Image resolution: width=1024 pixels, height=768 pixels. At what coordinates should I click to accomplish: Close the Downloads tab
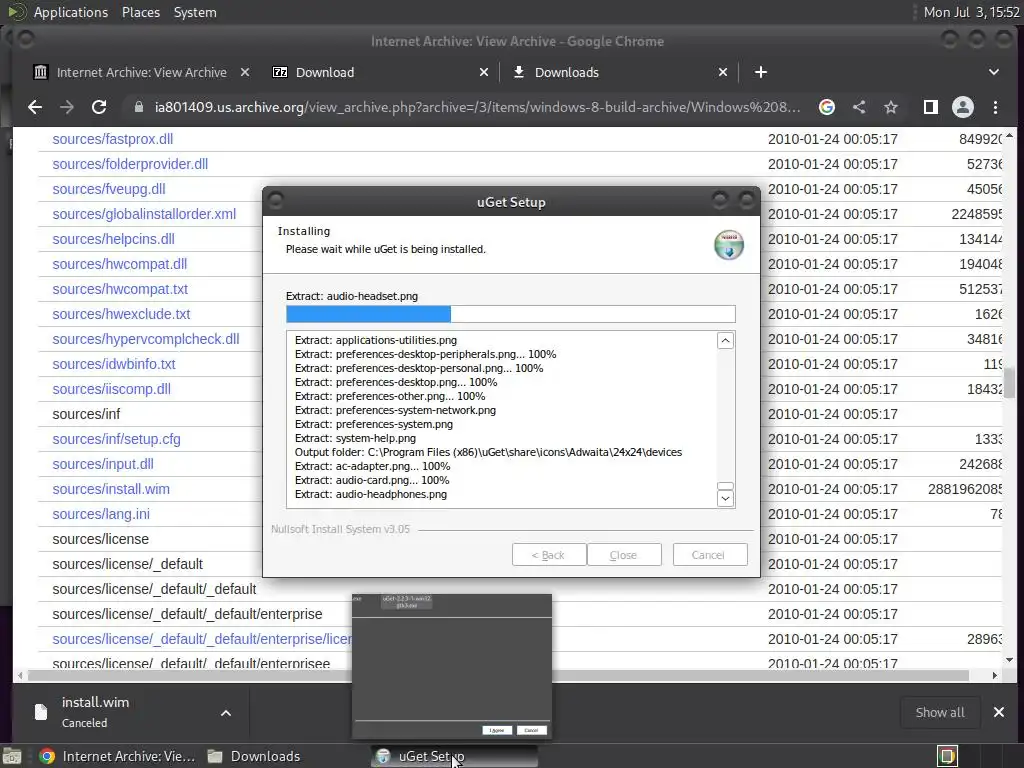(723, 72)
